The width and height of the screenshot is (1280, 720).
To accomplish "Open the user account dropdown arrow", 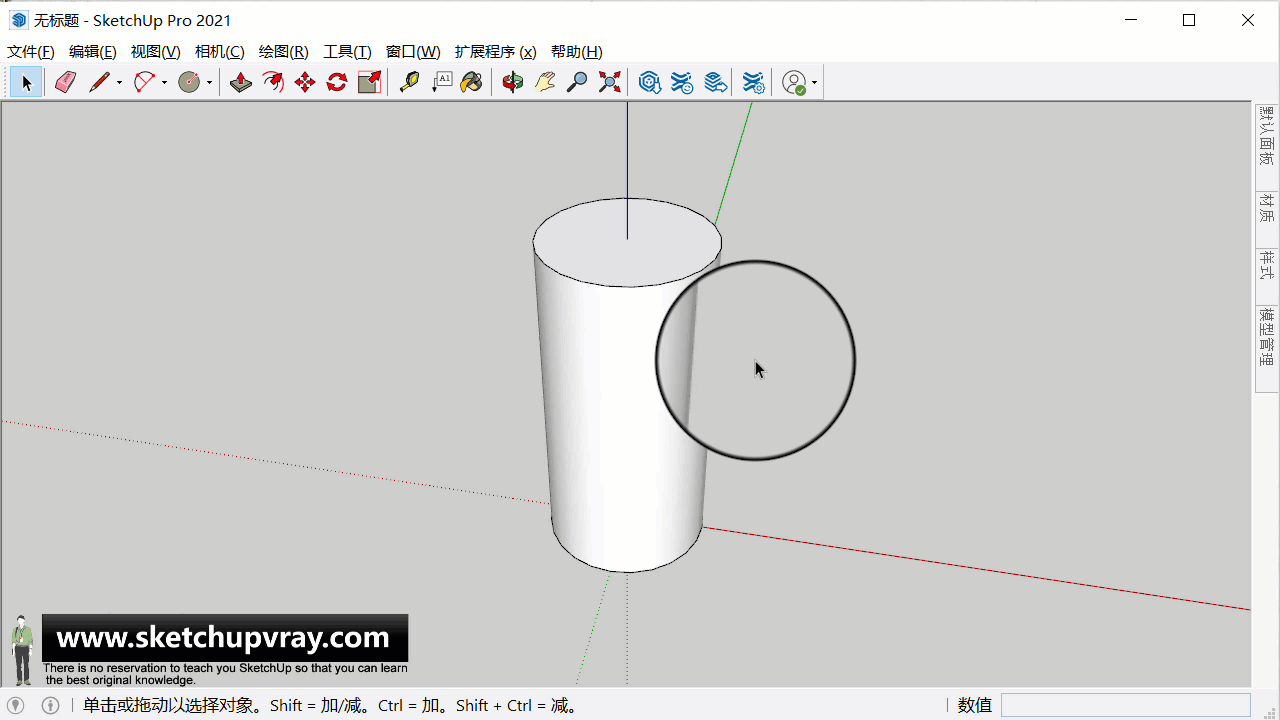I will coord(815,82).
